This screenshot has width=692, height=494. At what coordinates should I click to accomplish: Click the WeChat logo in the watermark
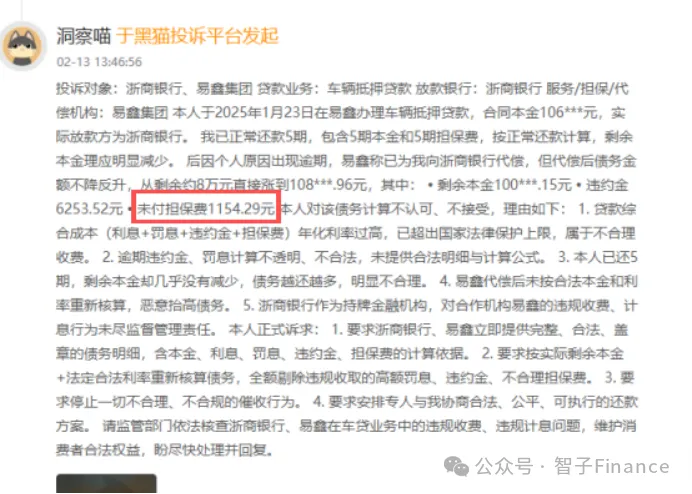click(456, 466)
